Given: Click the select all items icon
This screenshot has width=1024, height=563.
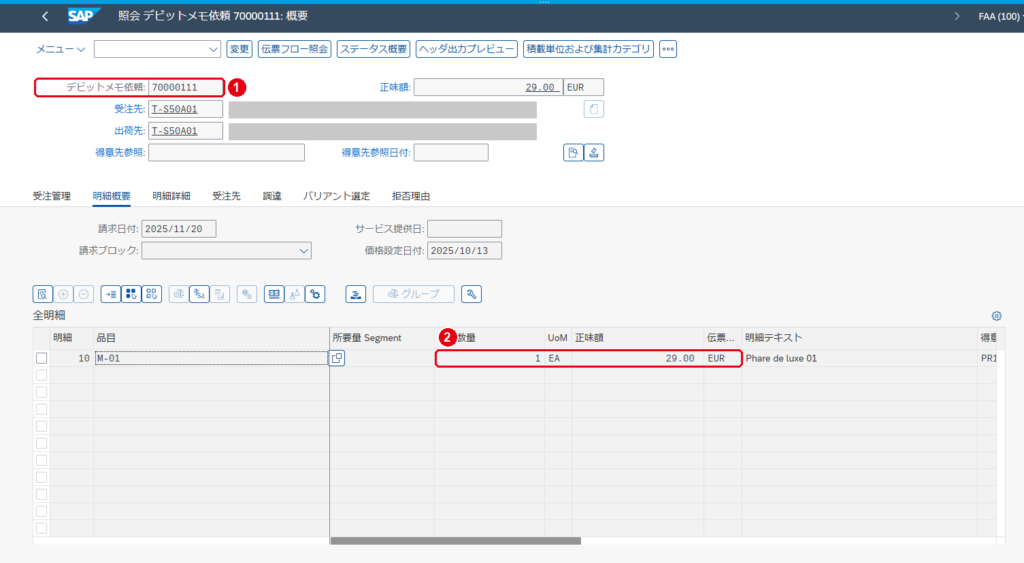Looking at the screenshot, I should click(x=131, y=294).
